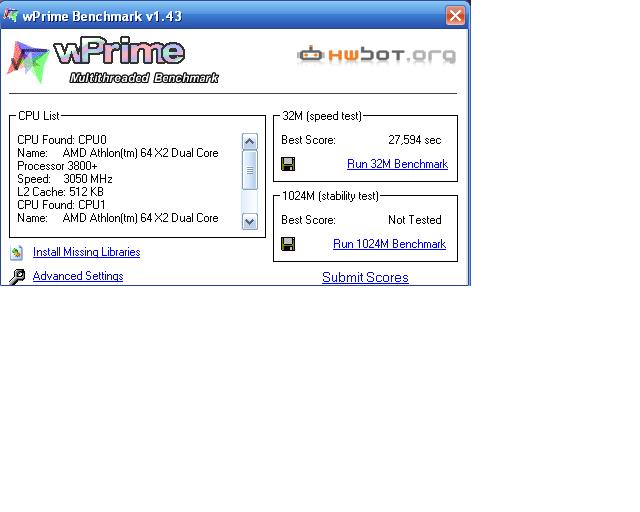Click the Install Missing Libraries icon
Image resolution: width=640 pixels, height=512 pixels.
click(17, 253)
